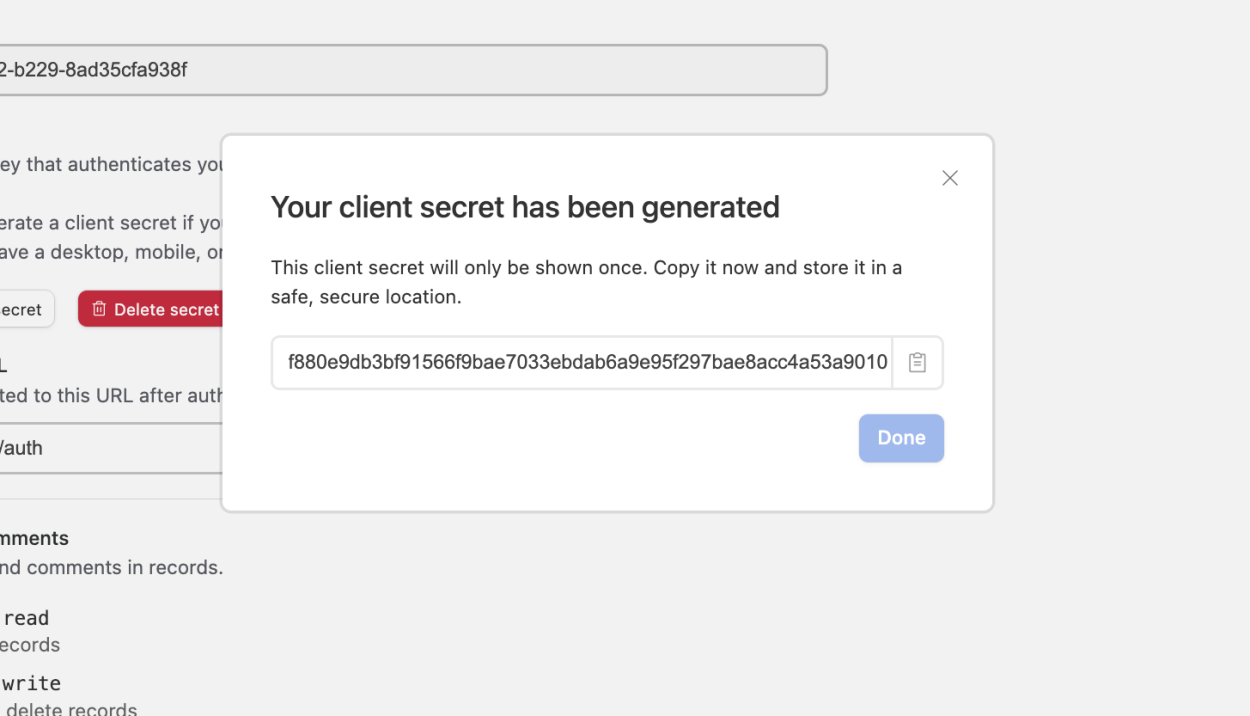Screen dimensions: 1250x716
Task: Copy the client secret with the clipboard icon
Action: [917, 362]
